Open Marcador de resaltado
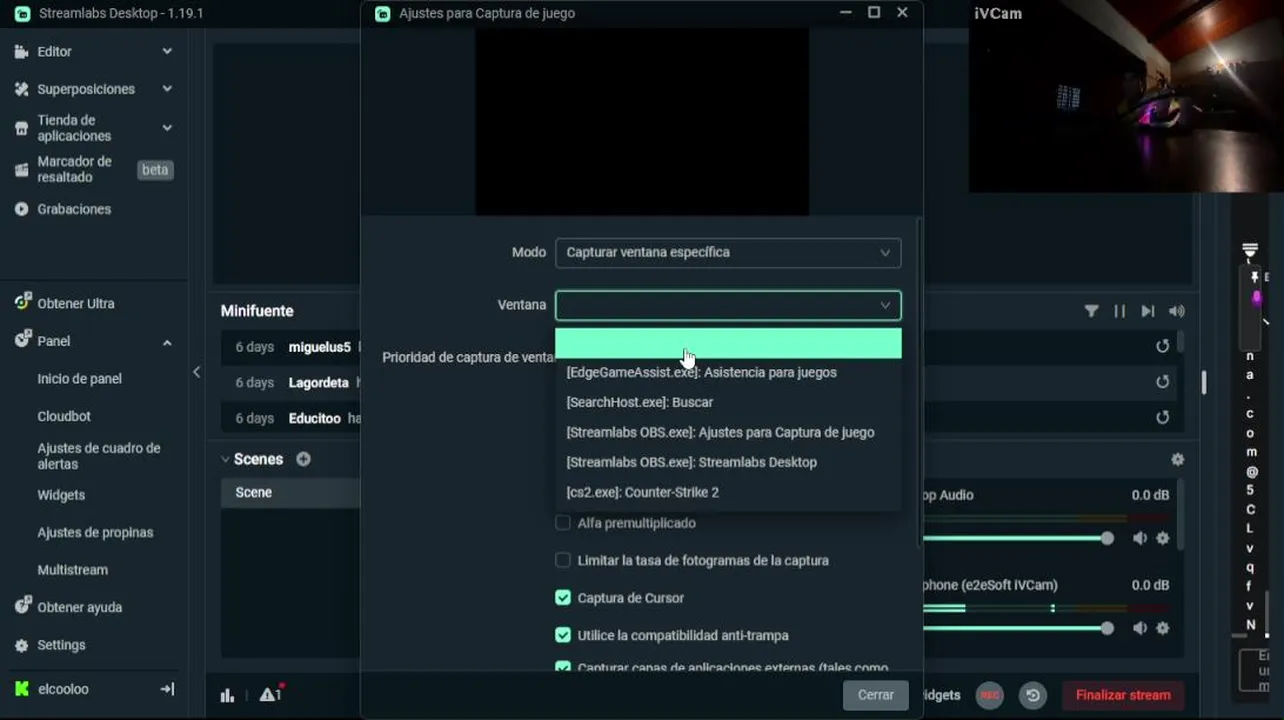 [x=74, y=169]
